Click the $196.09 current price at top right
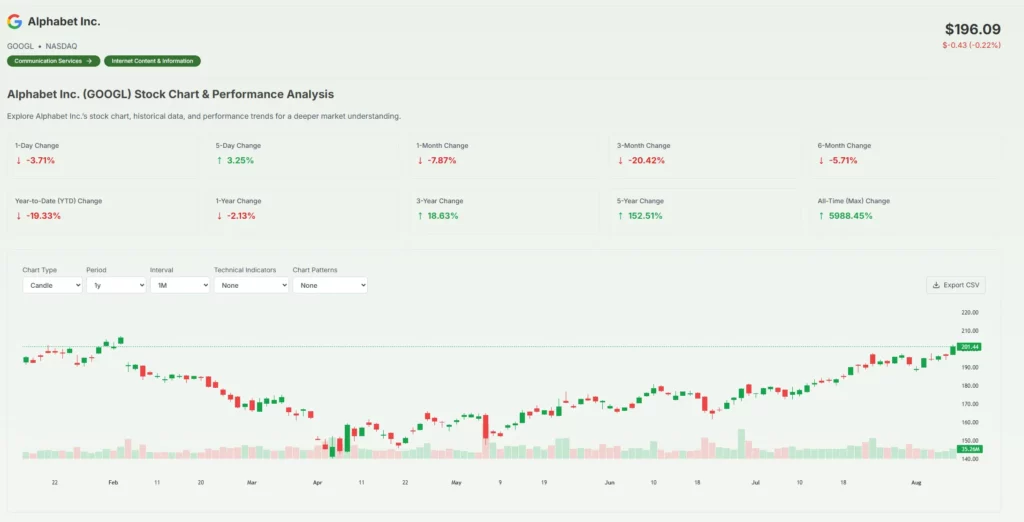Viewport: 1024px width, 522px height. (x=972, y=29)
